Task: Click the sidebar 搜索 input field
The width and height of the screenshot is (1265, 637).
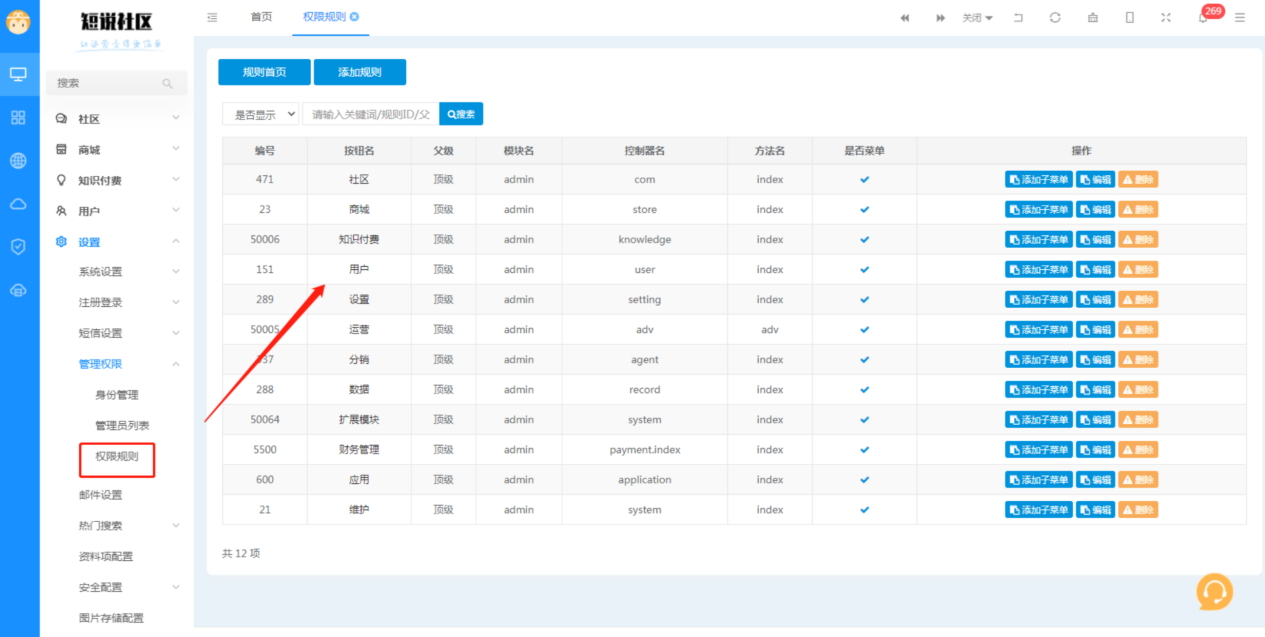Action: tap(116, 84)
